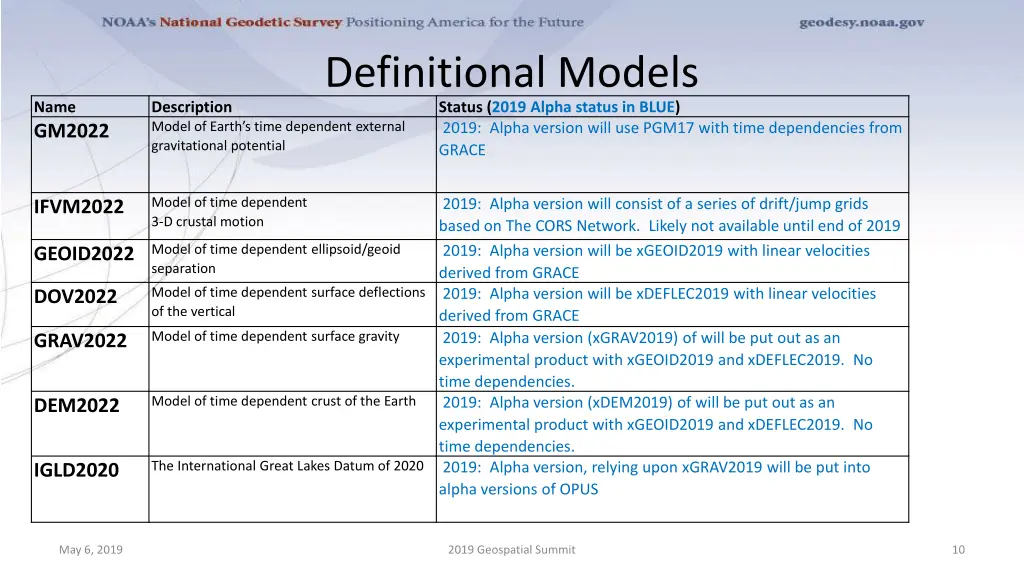
Task: Click GEOID2022 status mentioning xGEOID2019 linear velocities
Action: [654, 261]
